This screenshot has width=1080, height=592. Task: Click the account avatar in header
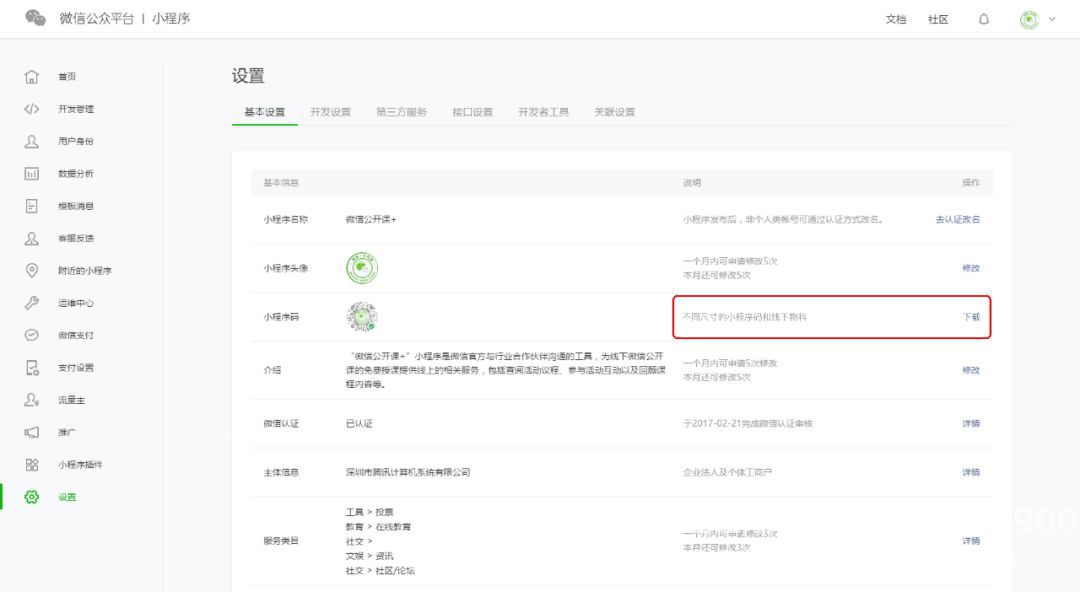[x=1029, y=20]
